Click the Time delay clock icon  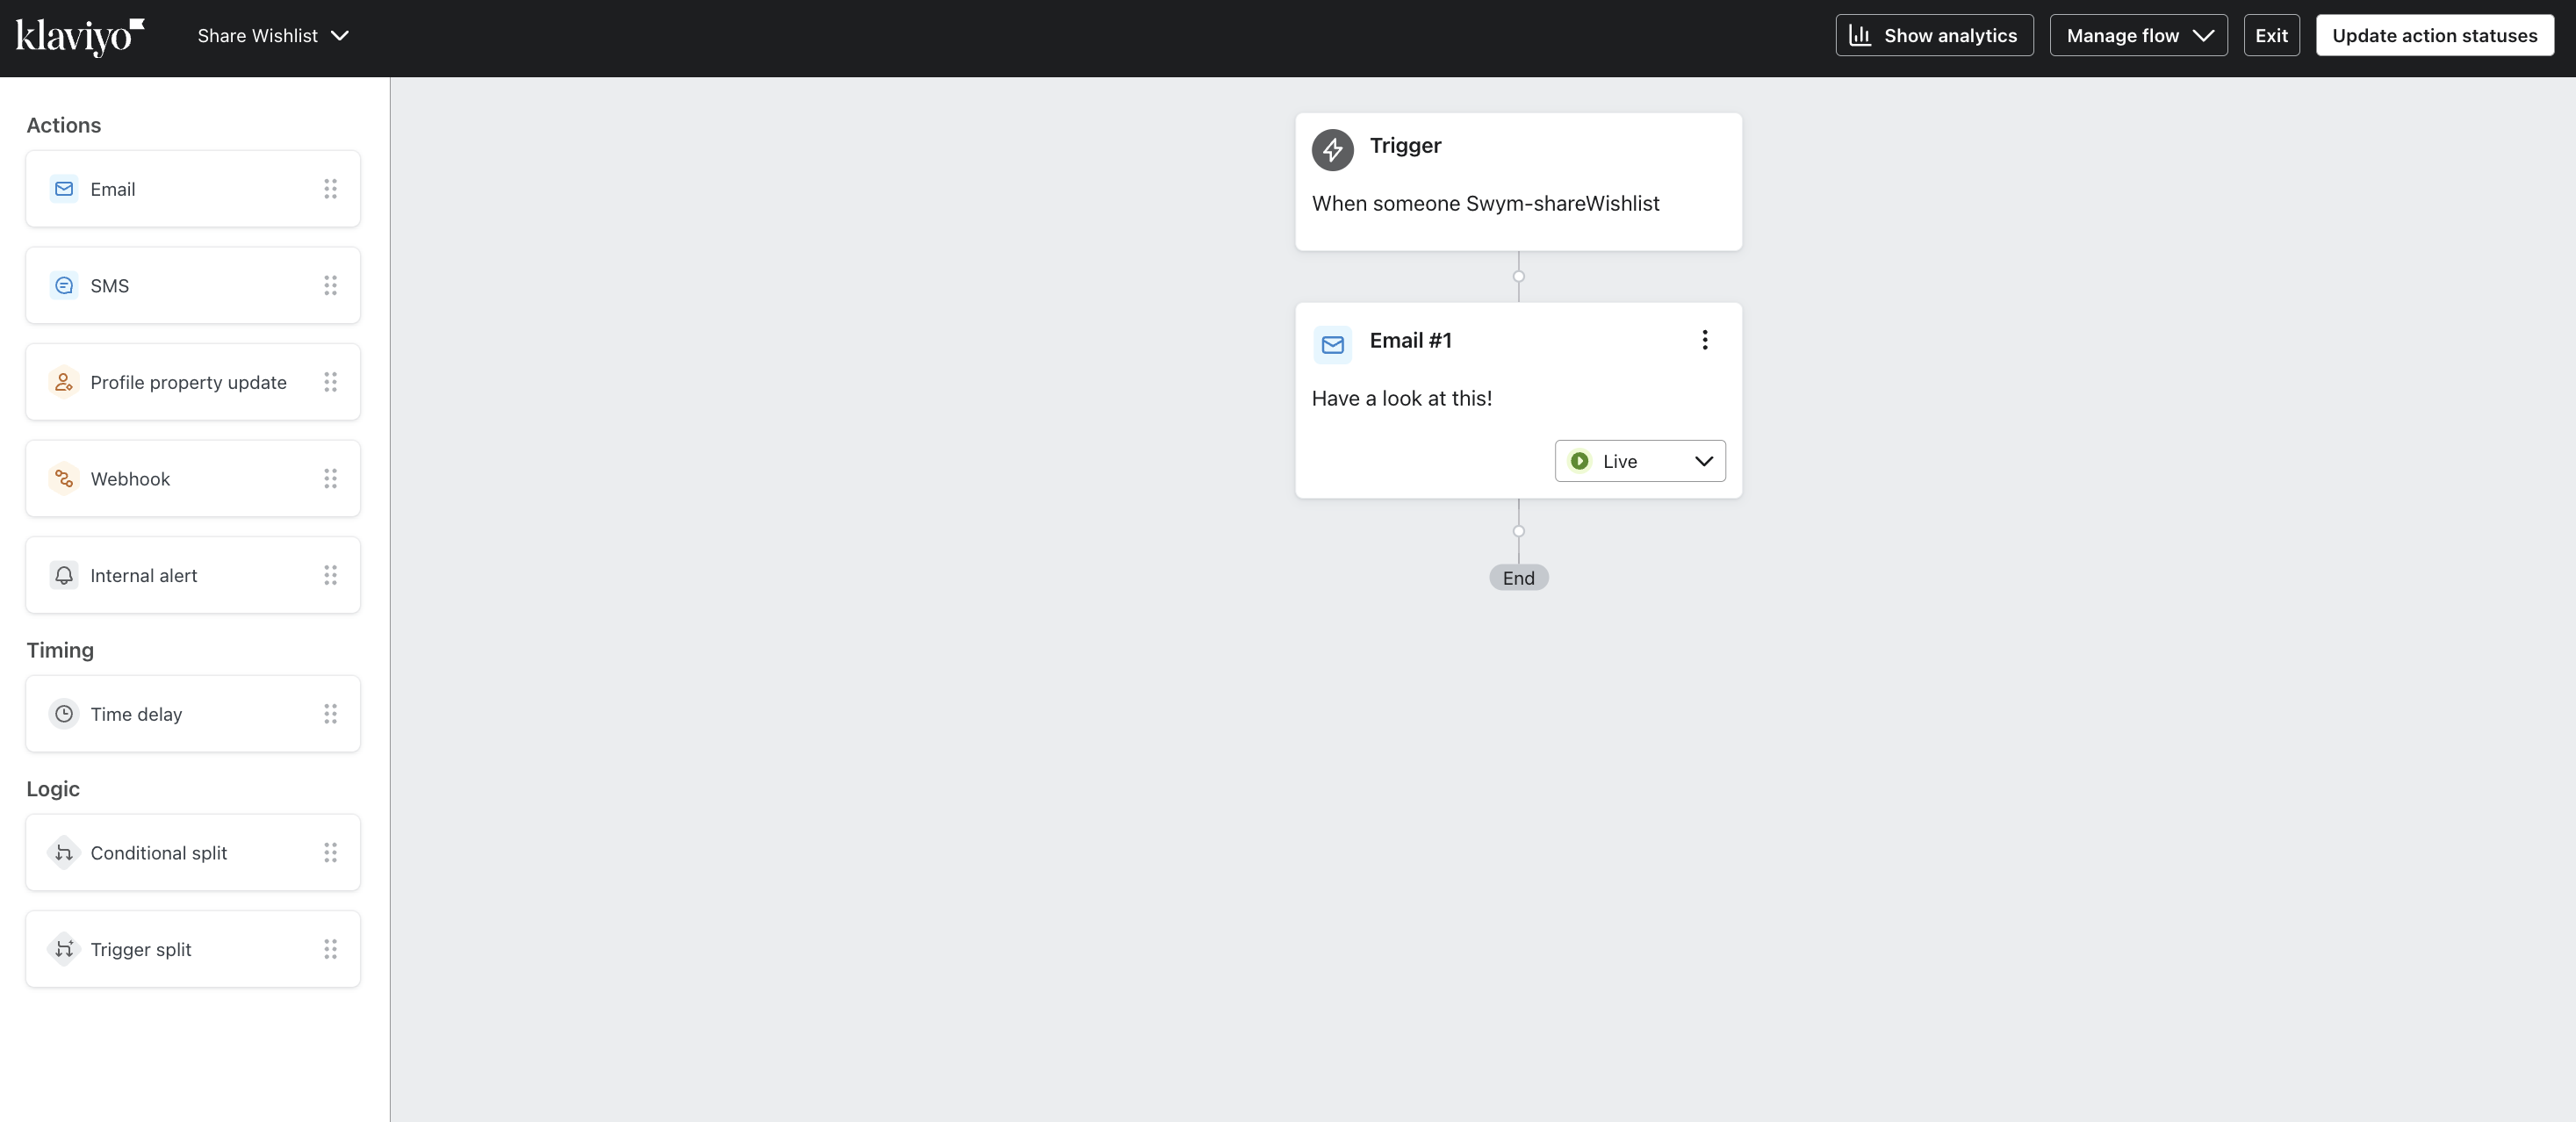64,714
